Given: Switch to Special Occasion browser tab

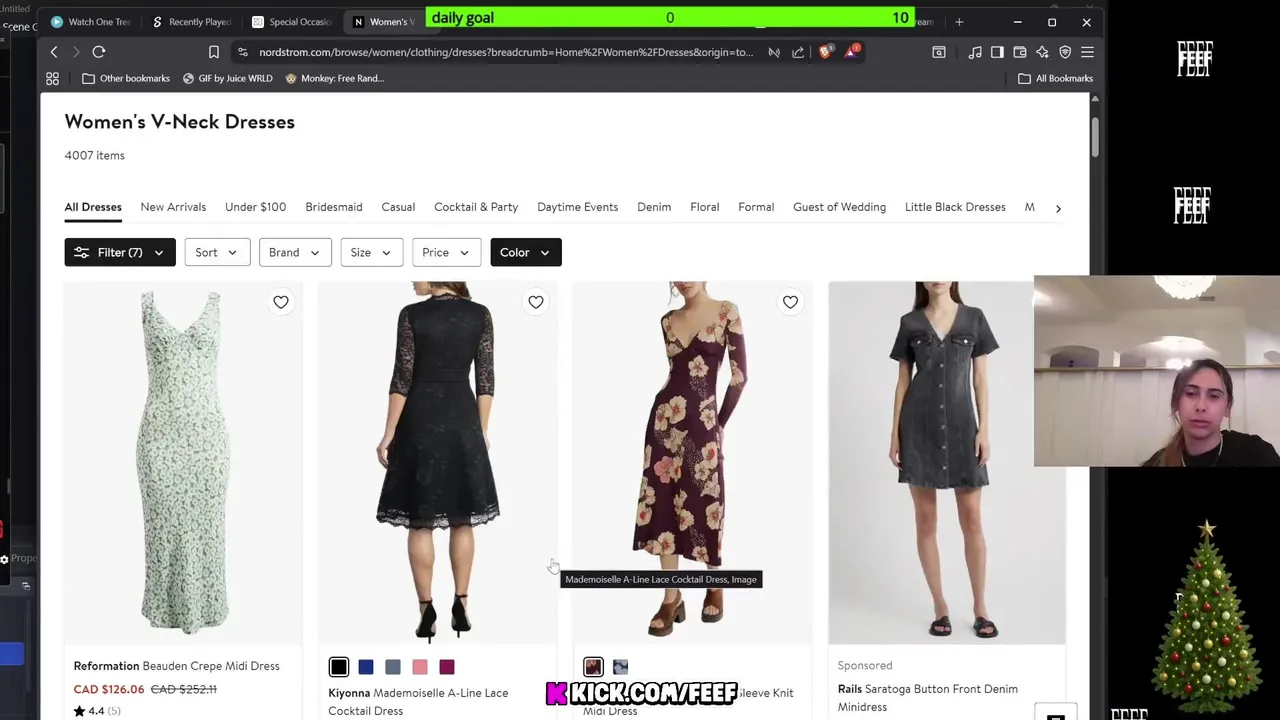Looking at the screenshot, I should (291, 22).
